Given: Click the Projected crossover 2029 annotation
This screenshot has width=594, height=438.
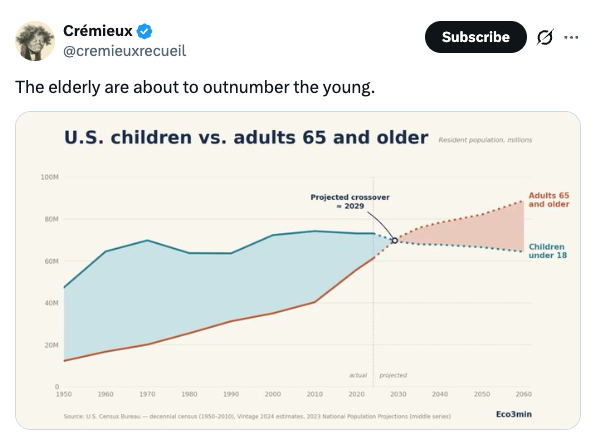Looking at the screenshot, I should point(350,202).
